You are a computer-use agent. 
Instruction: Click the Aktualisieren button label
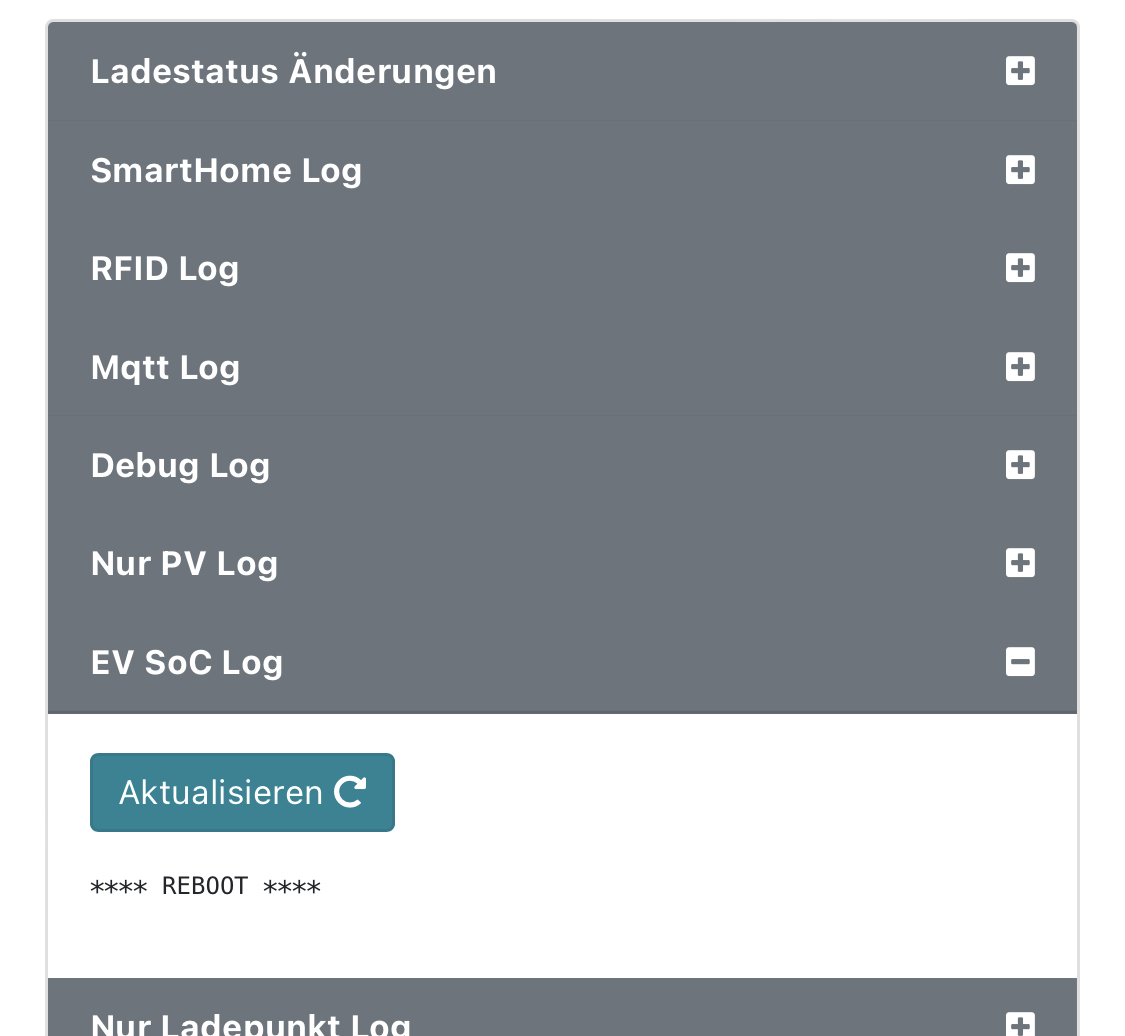point(220,793)
